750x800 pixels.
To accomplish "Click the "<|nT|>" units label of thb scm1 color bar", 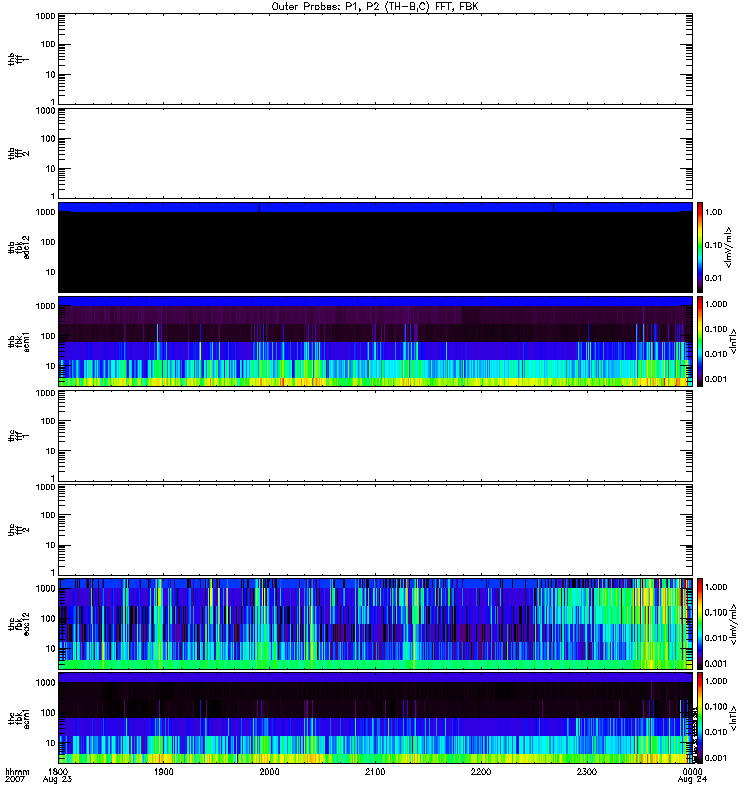I will [733, 341].
